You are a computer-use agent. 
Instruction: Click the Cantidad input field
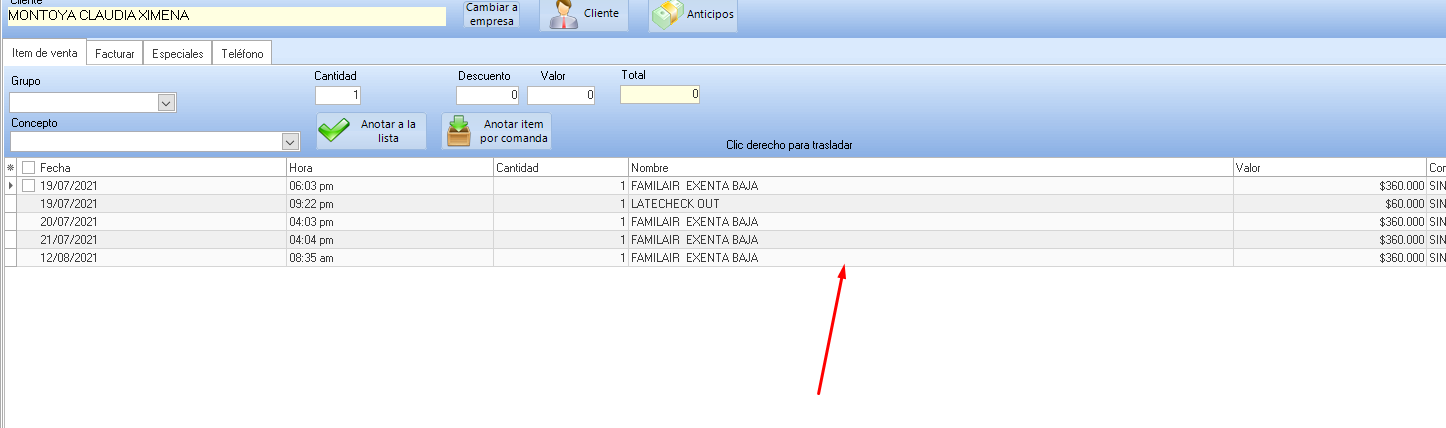338,96
